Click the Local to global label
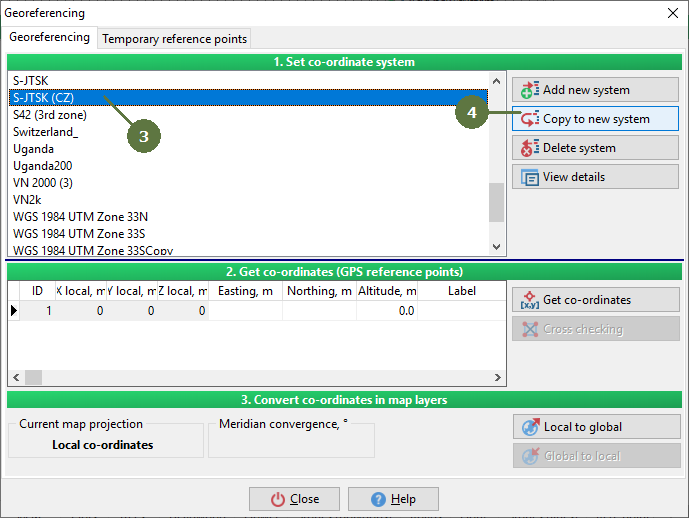Viewport: 689px width, 518px height. 583,427
